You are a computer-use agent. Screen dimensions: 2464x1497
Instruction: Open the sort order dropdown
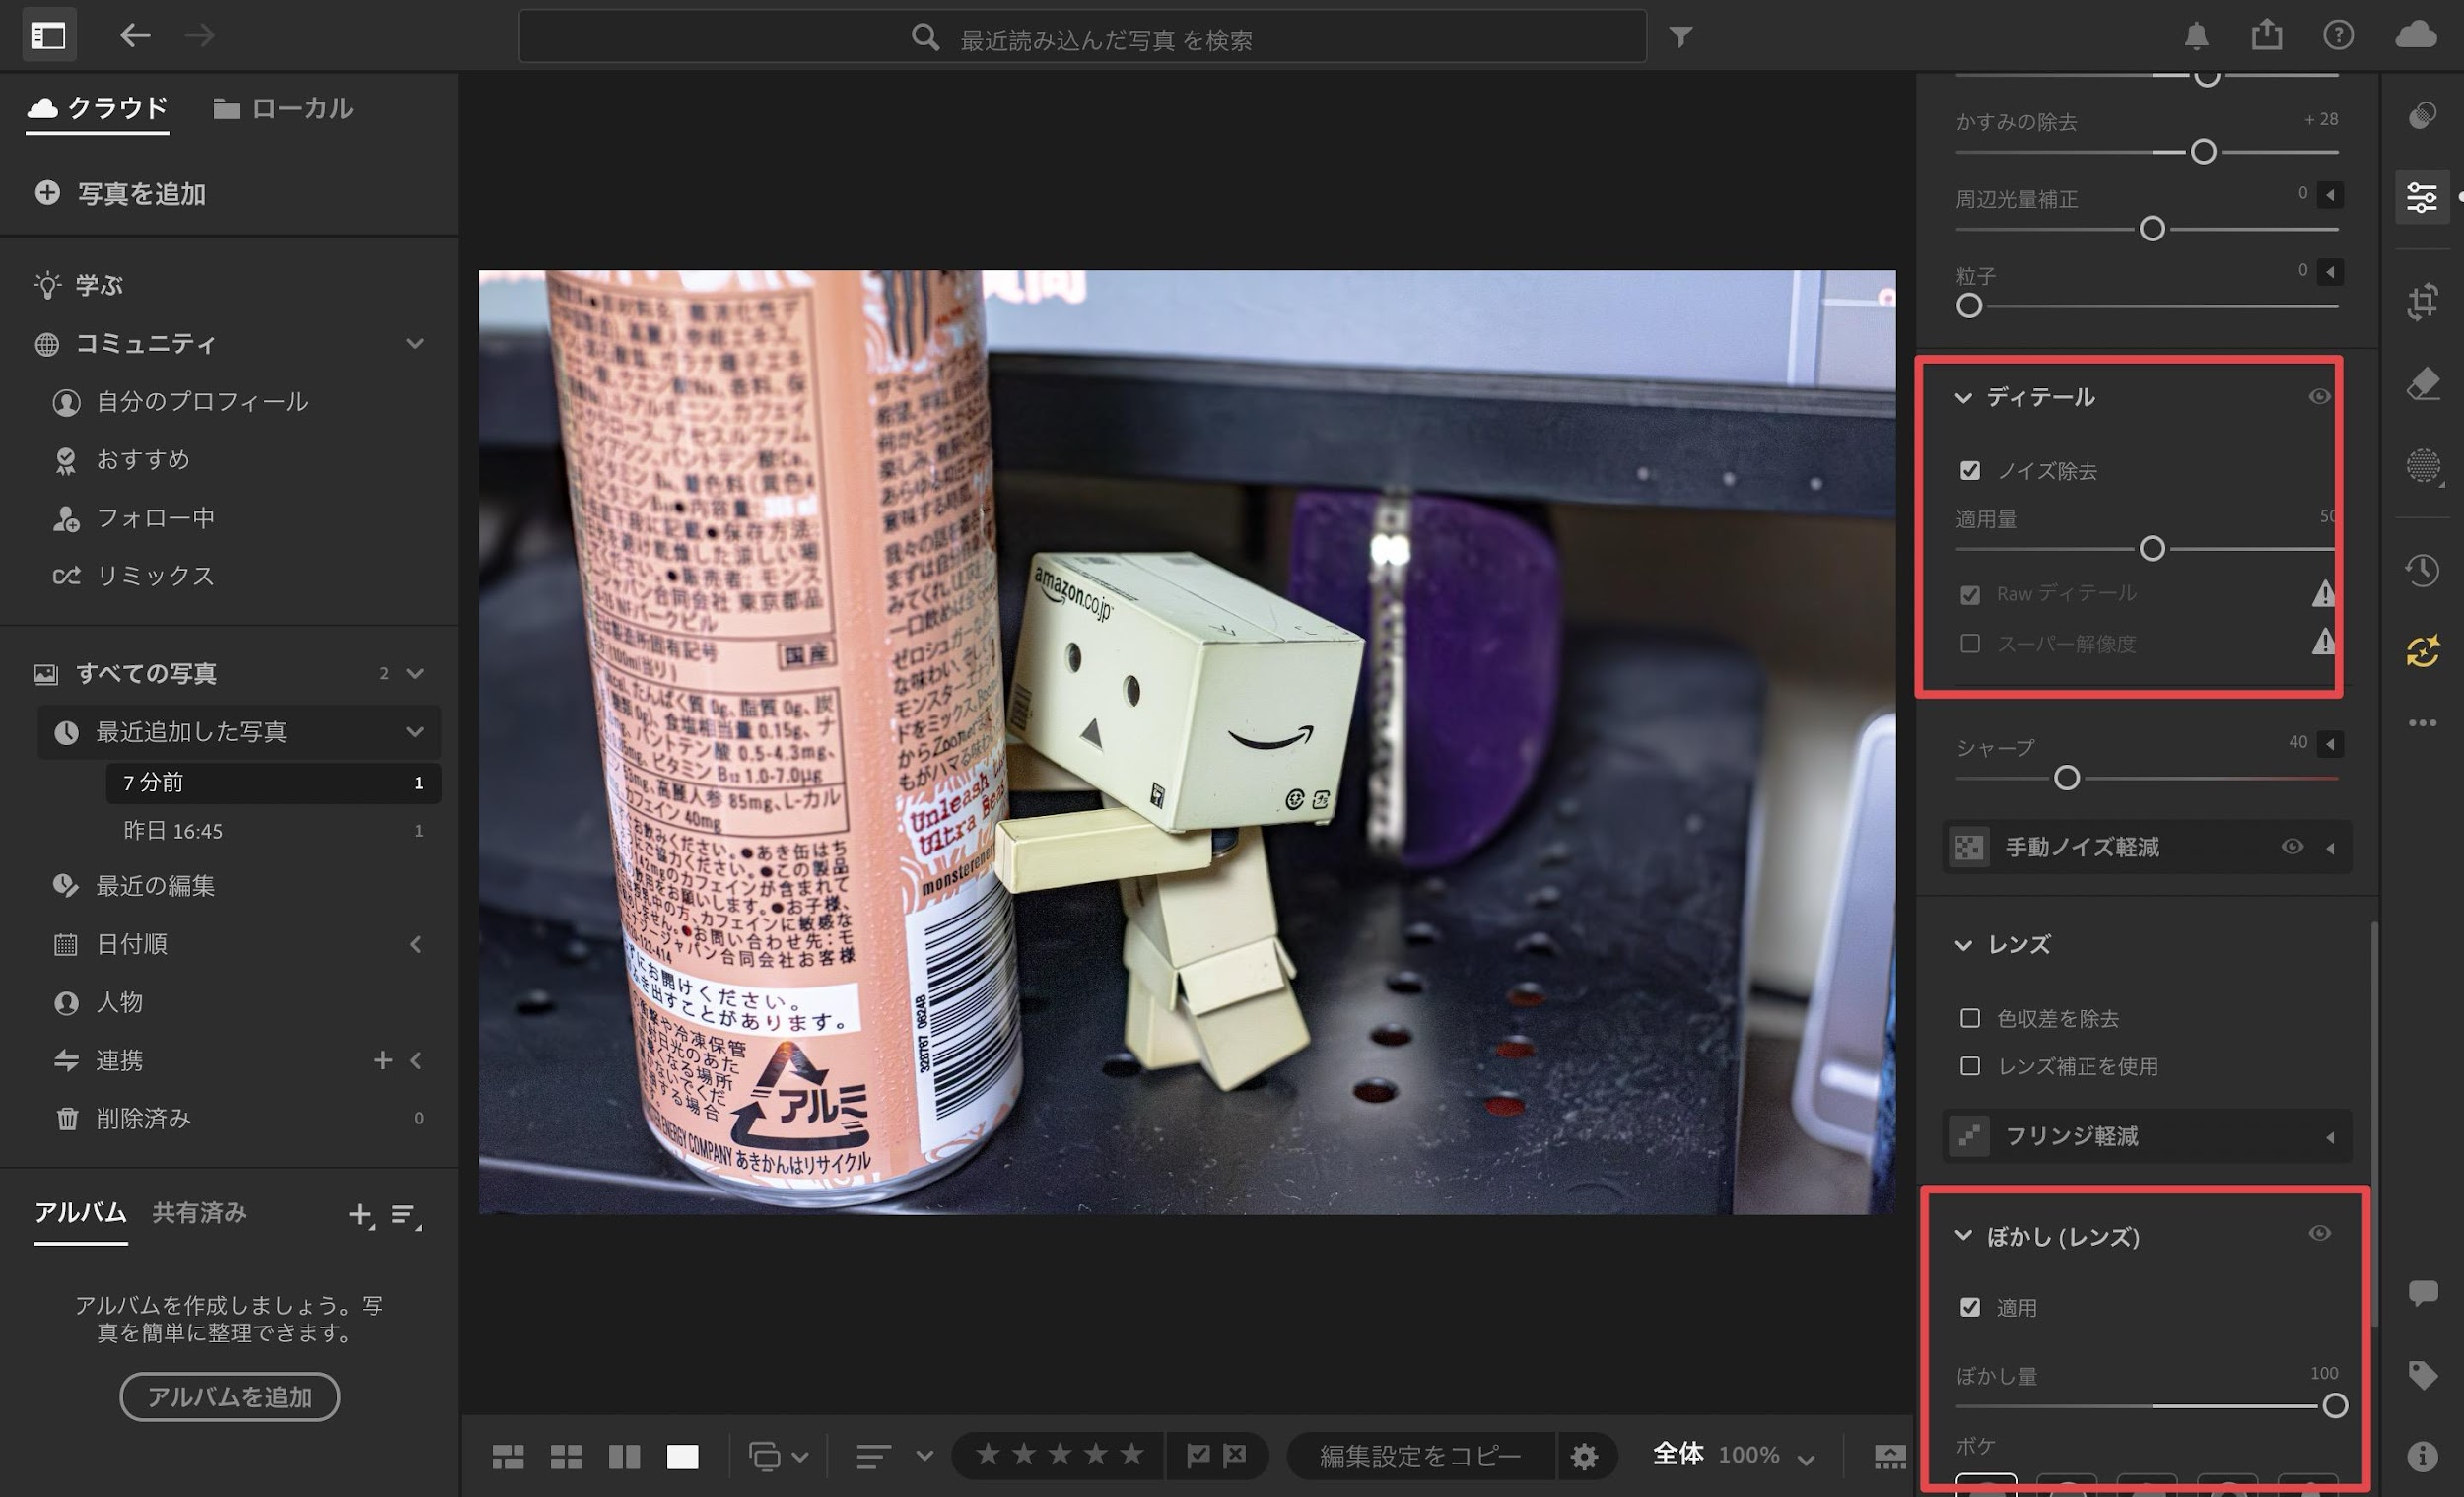[924, 1456]
